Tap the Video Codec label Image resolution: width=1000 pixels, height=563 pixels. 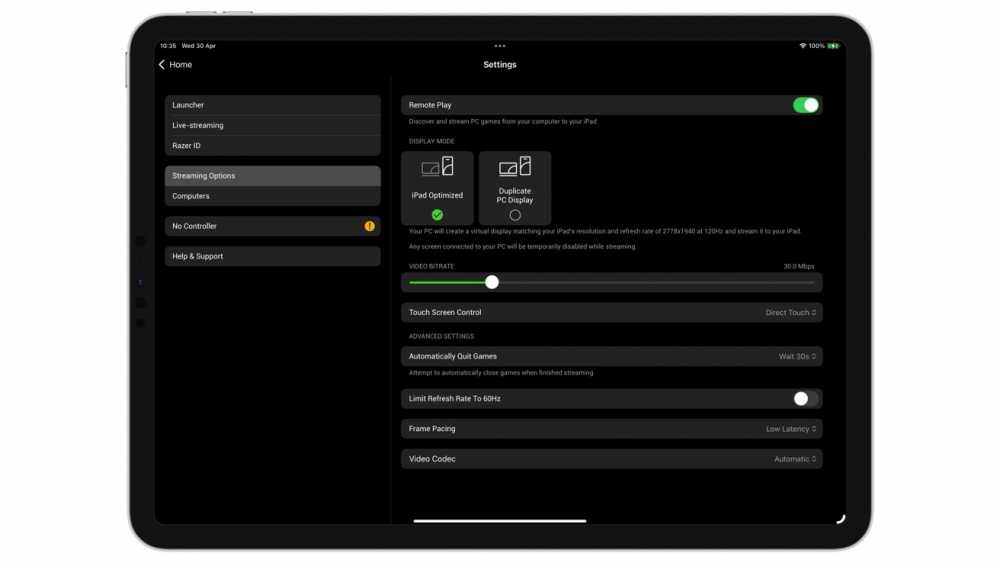pyautogui.click(x=432, y=459)
